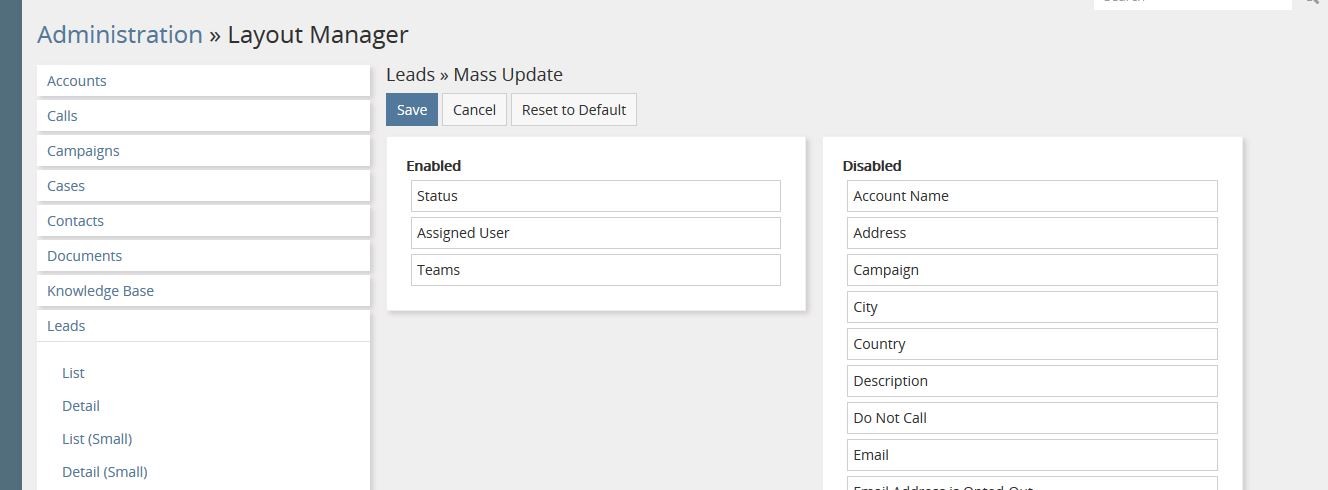Click the search input field
The image size is (1328, 490).
(1192, 2)
